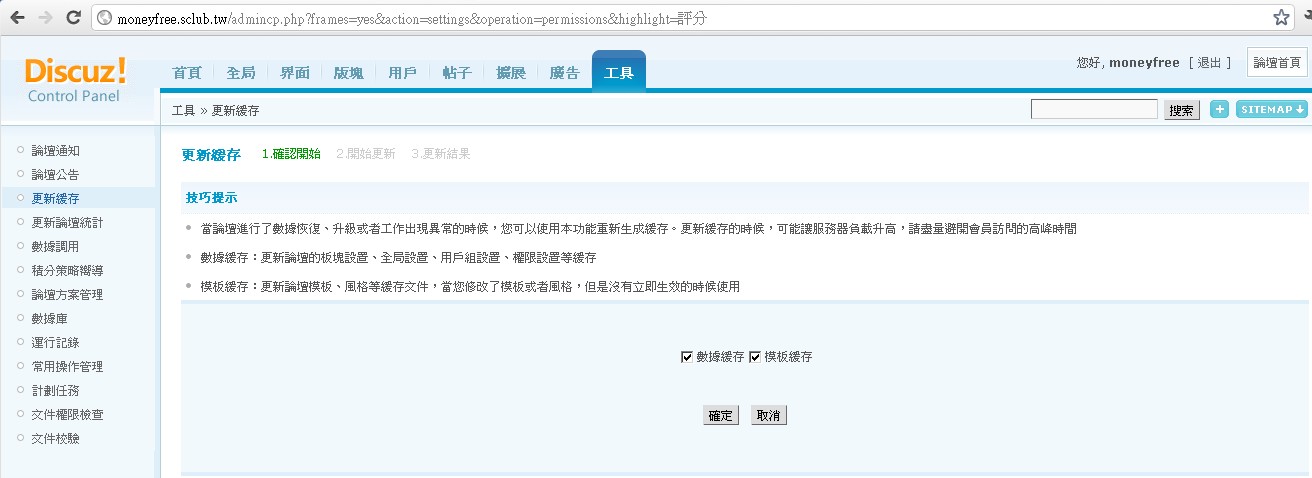Open the 論壇首頁 button

point(1277,62)
